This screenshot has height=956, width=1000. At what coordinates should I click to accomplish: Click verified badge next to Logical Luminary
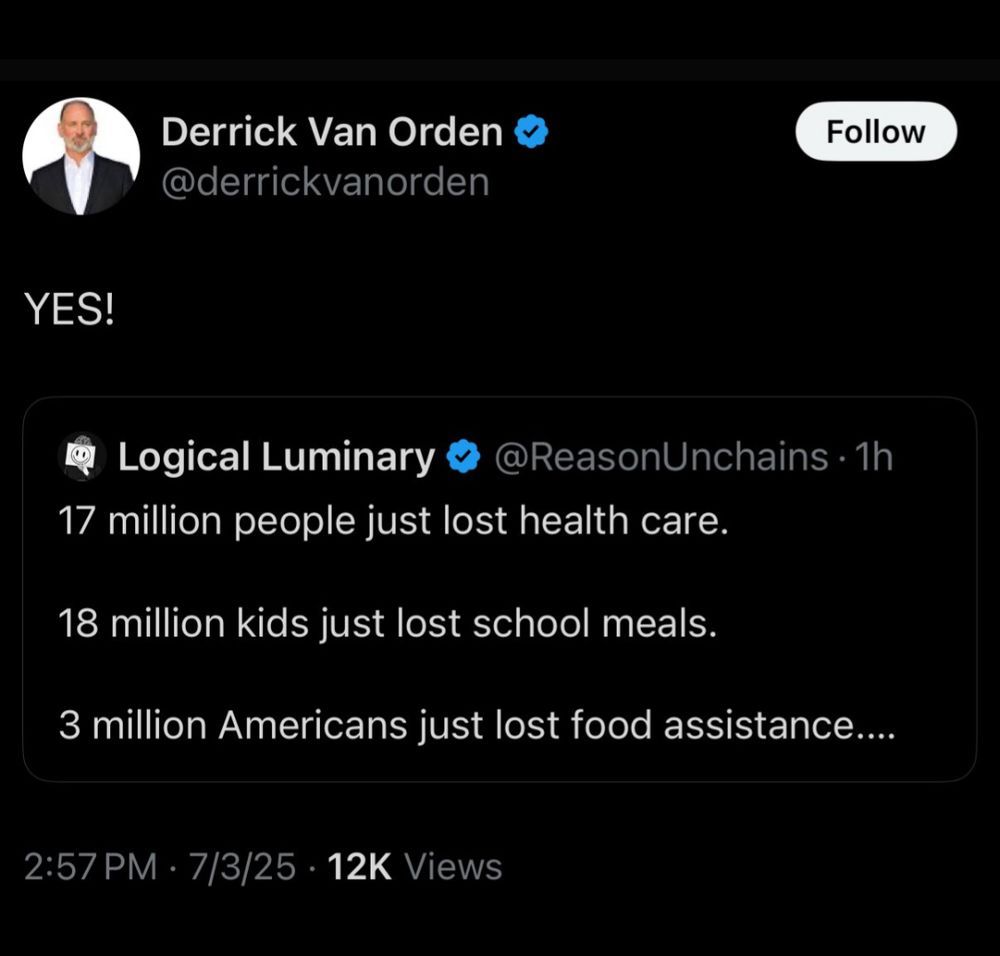[462, 457]
